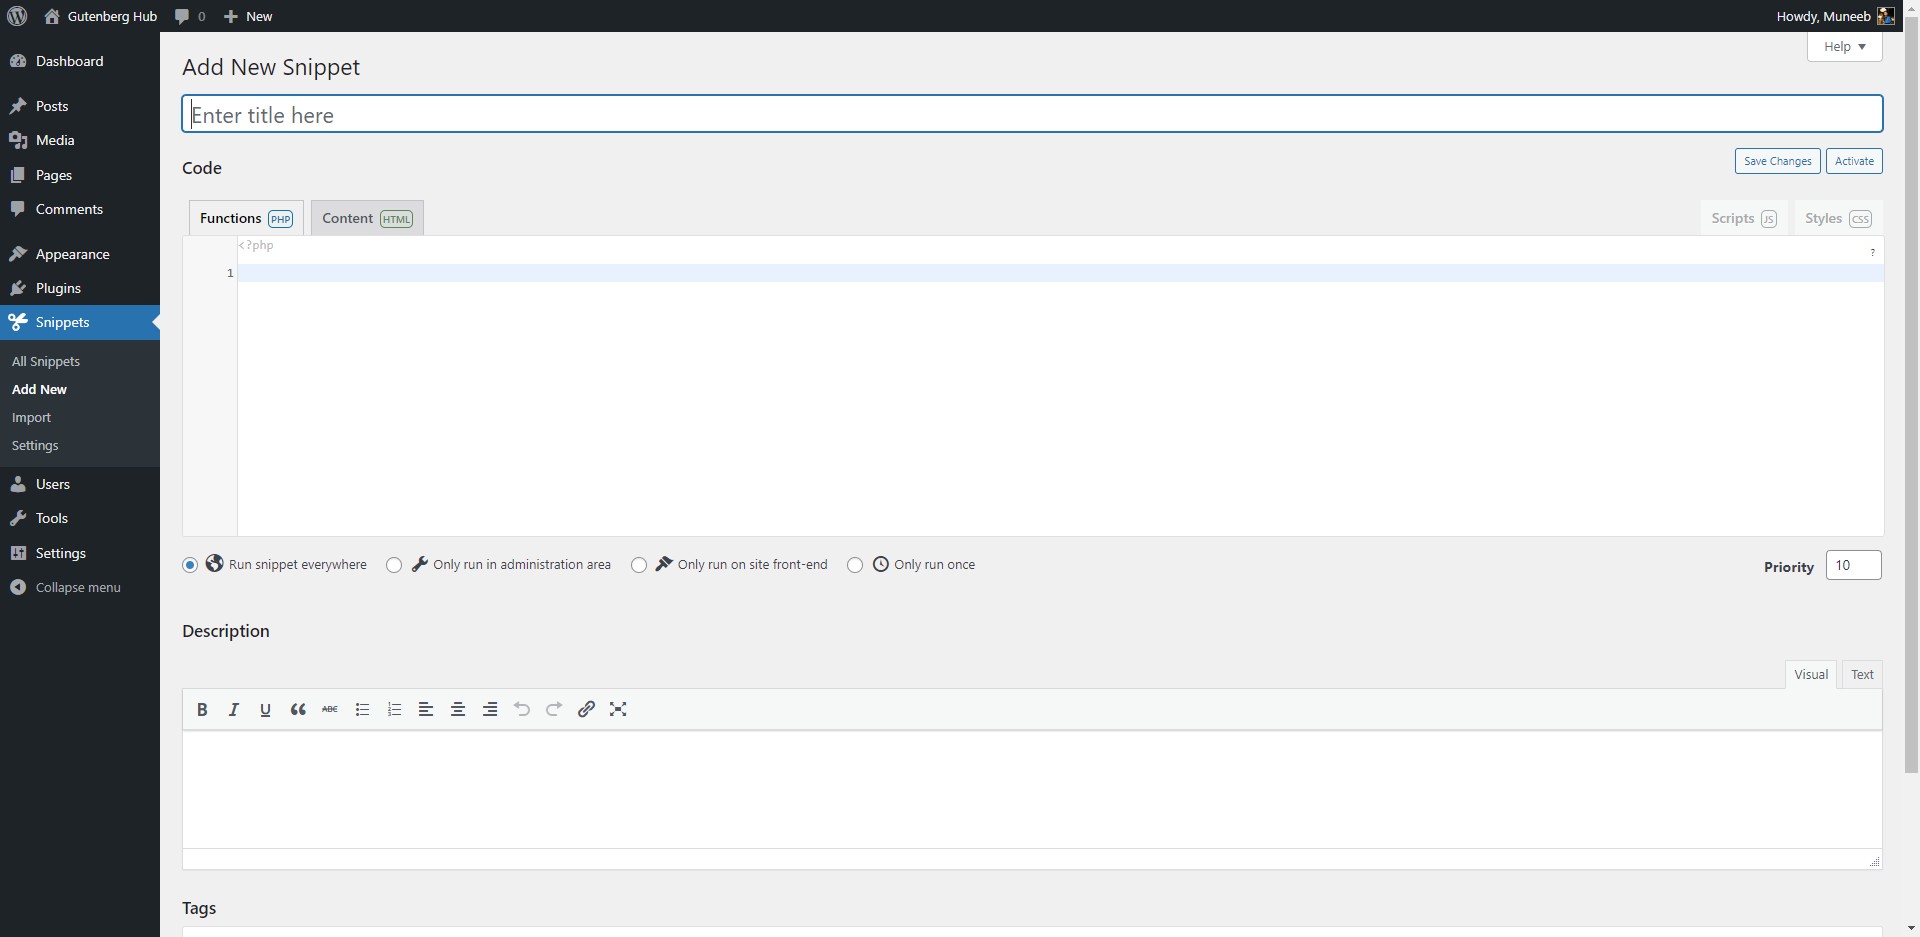The image size is (1920, 937).
Task: Change the snippet Priority value
Action: click(x=1853, y=565)
